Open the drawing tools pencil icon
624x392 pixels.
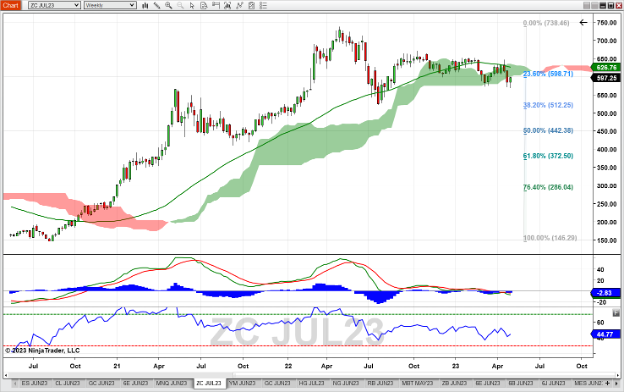[x=157, y=6]
